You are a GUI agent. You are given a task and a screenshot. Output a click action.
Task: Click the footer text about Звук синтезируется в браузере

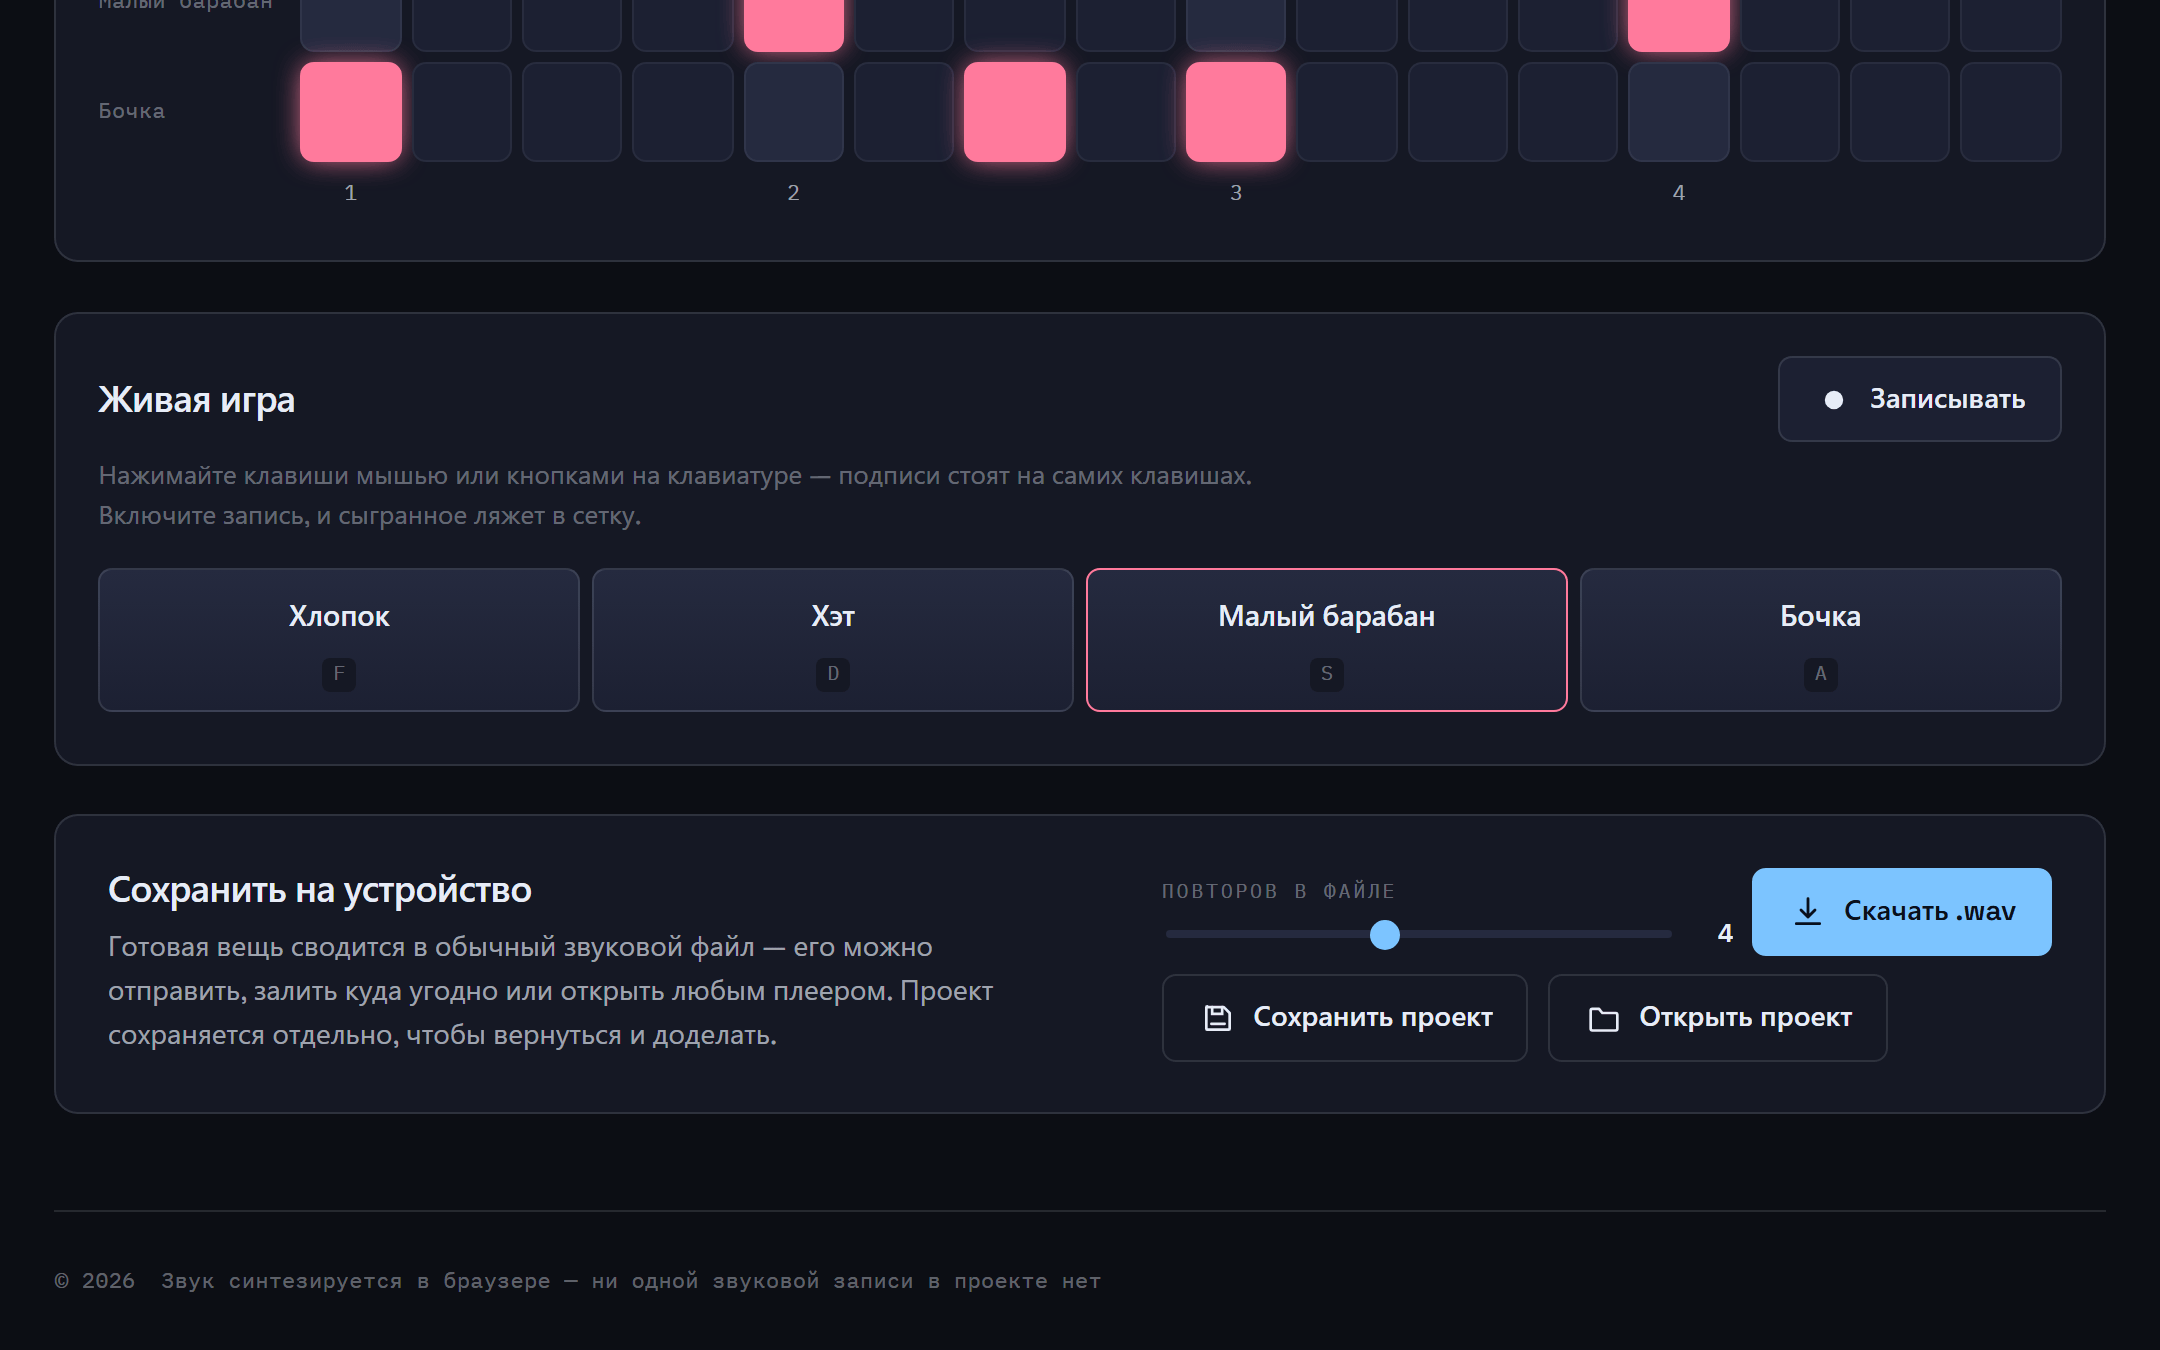[631, 1281]
